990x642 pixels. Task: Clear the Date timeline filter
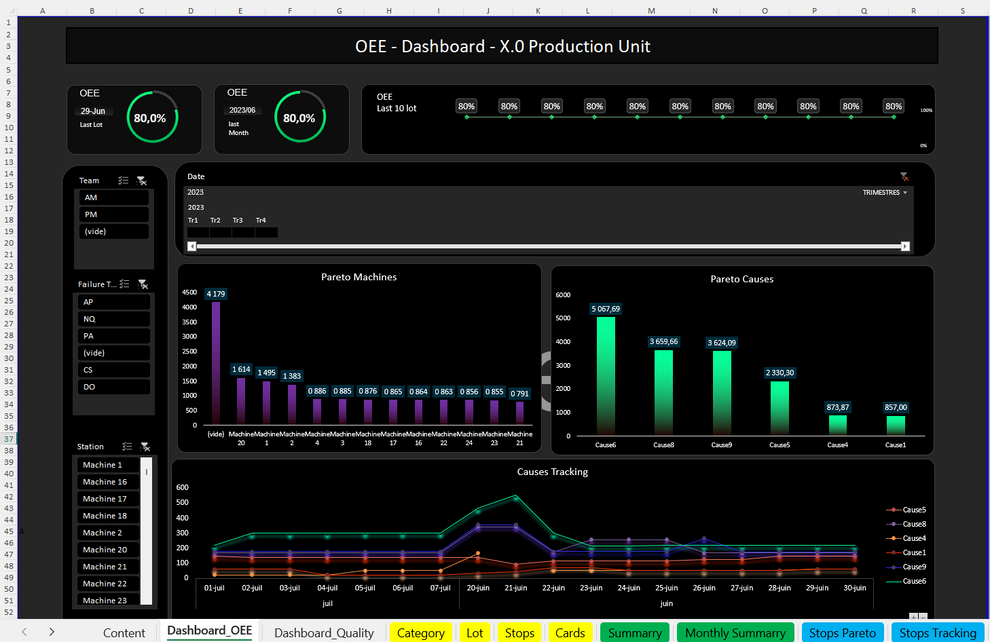coord(905,176)
